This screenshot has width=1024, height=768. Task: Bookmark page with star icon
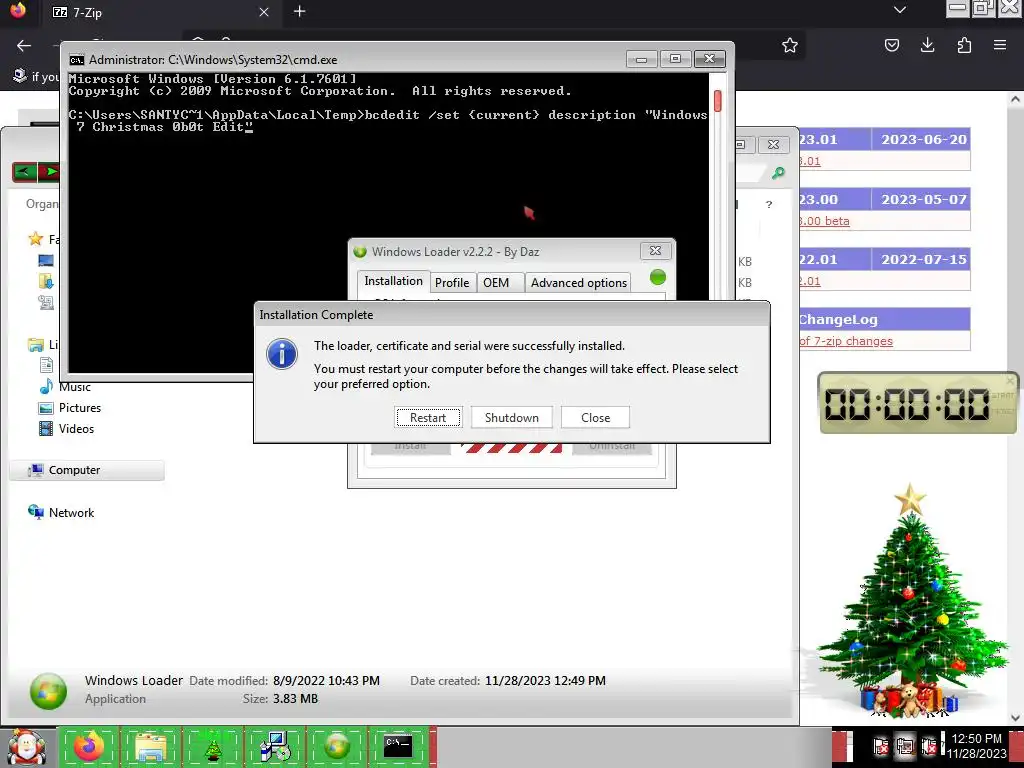coord(790,45)
